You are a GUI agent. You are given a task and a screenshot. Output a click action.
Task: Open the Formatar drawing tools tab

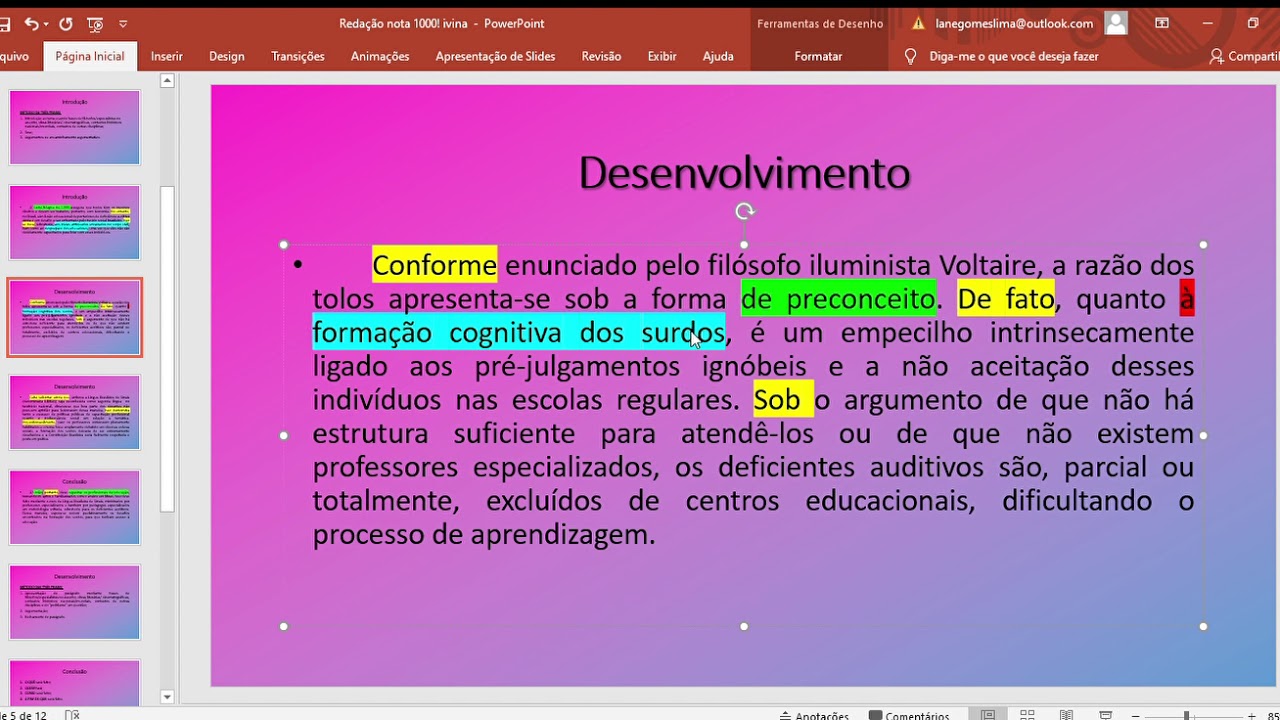pyautogui.click(x=818, y=57)
